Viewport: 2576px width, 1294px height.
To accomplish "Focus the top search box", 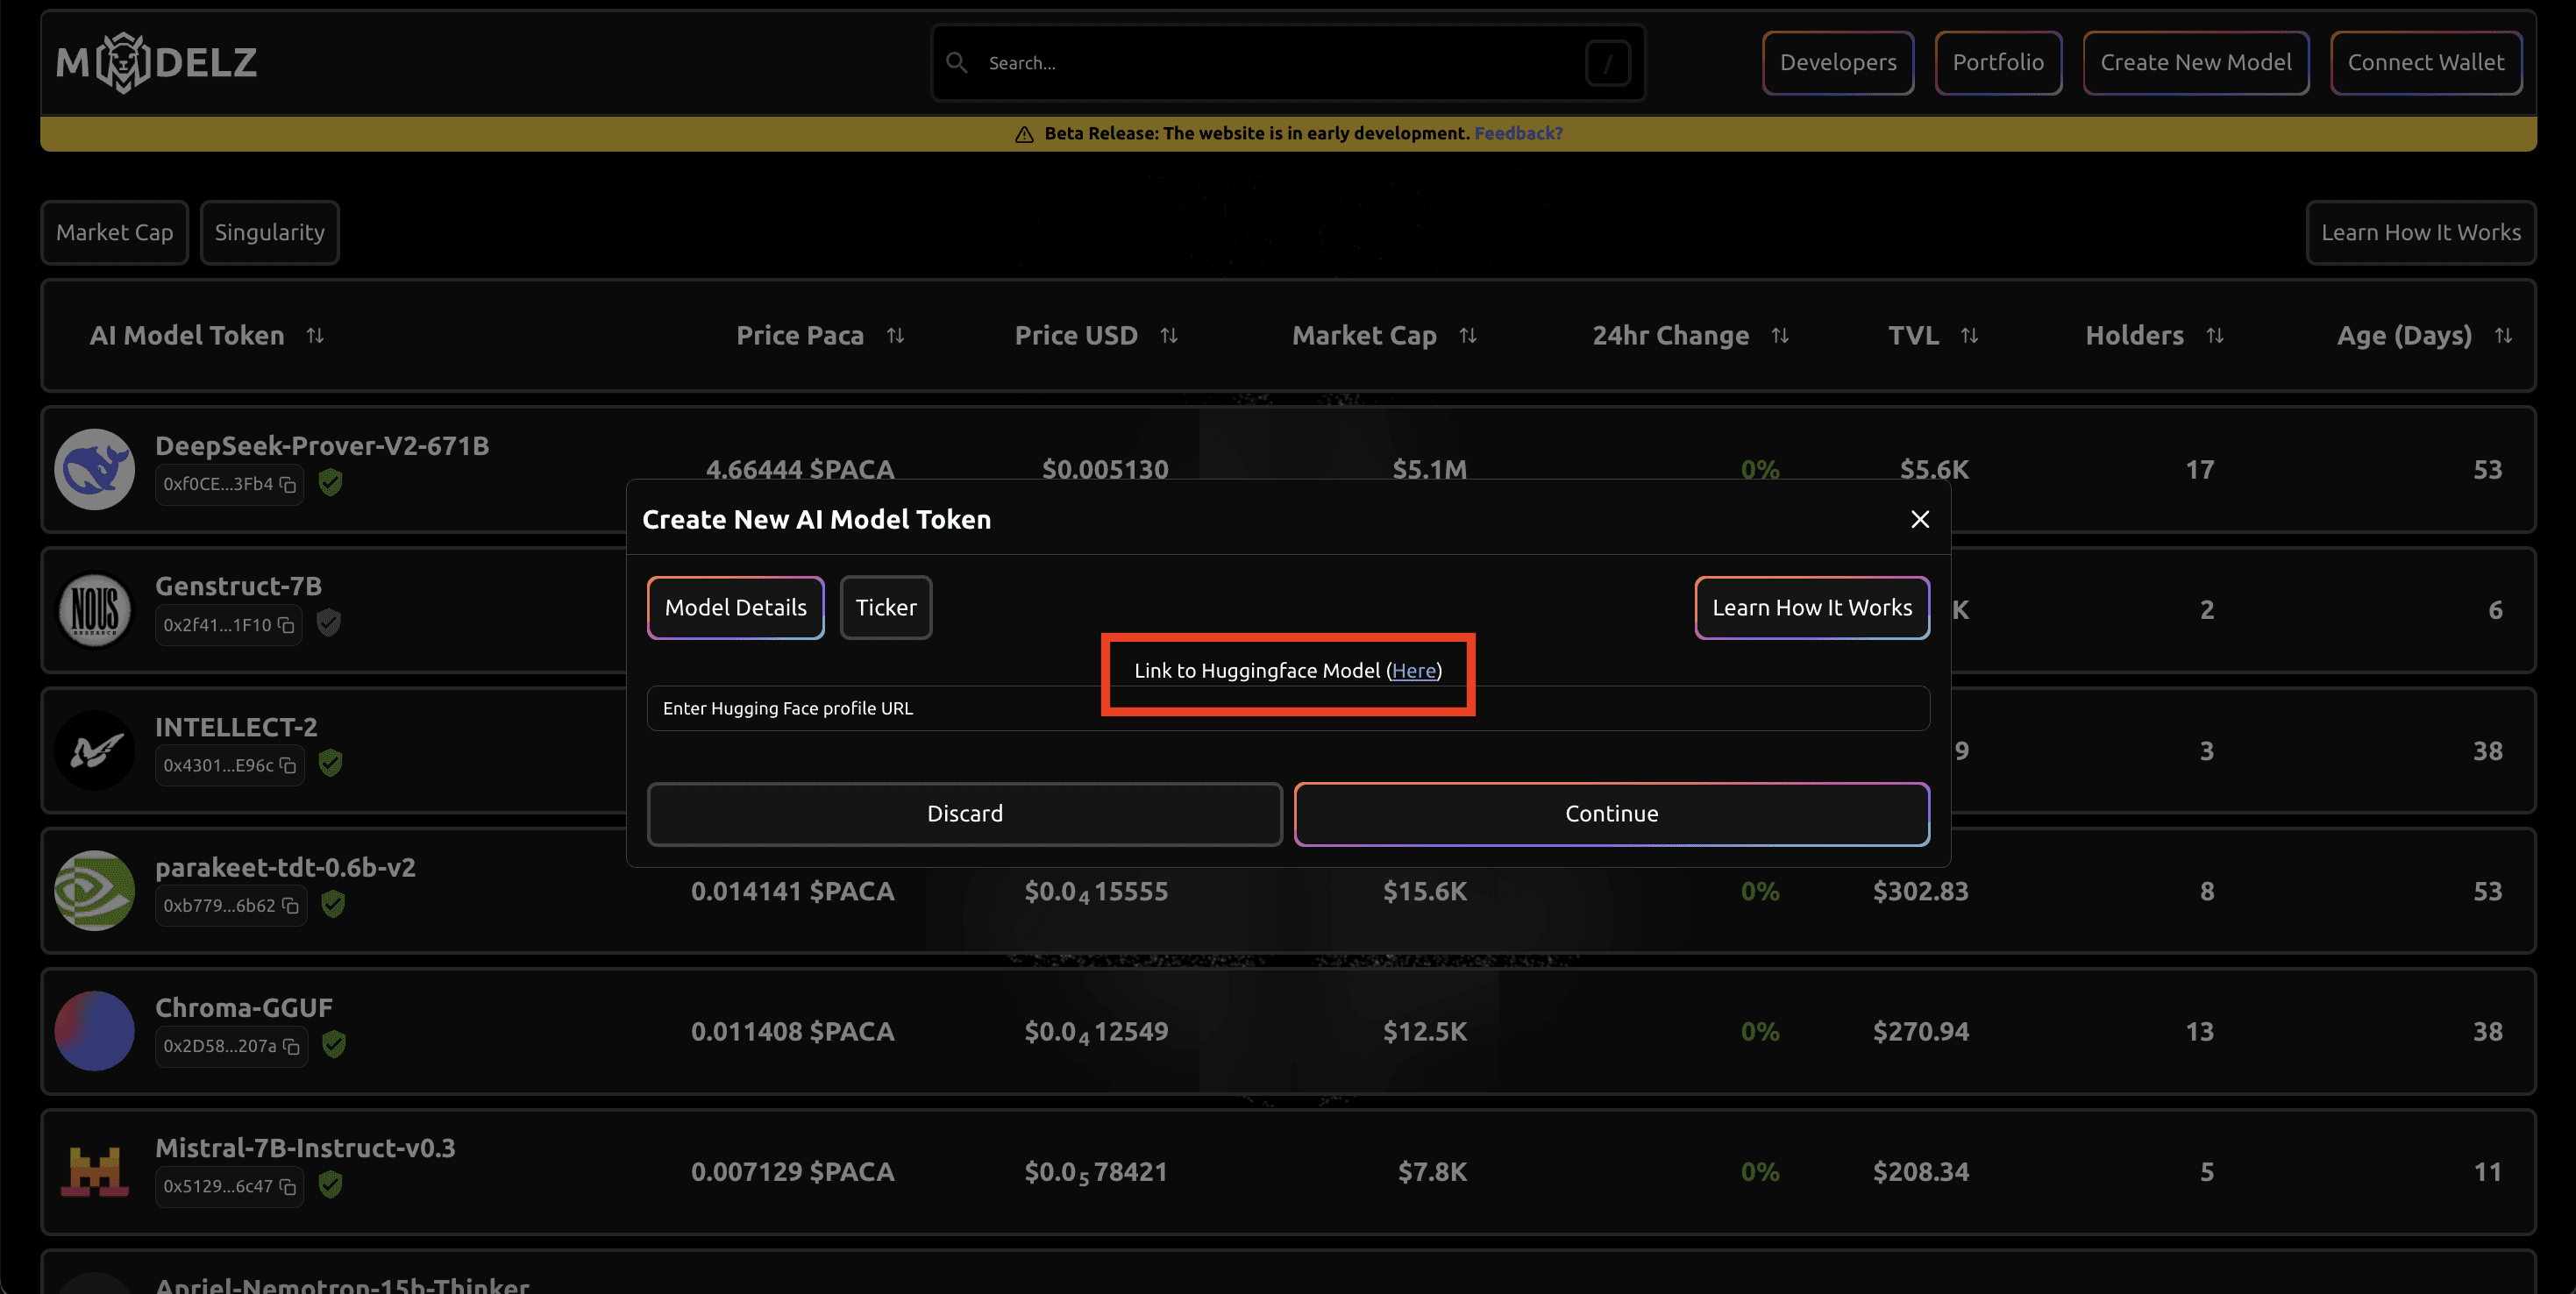I will (x=1288, y=63).
